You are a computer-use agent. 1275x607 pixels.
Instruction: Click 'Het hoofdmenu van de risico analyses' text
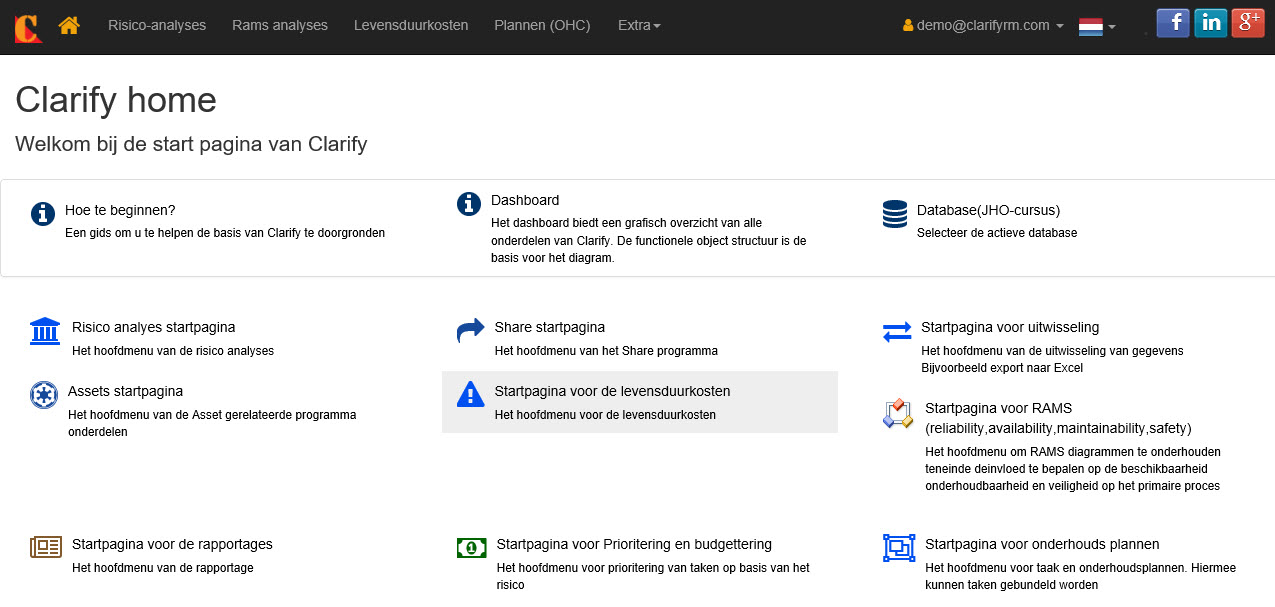point(173,351)
